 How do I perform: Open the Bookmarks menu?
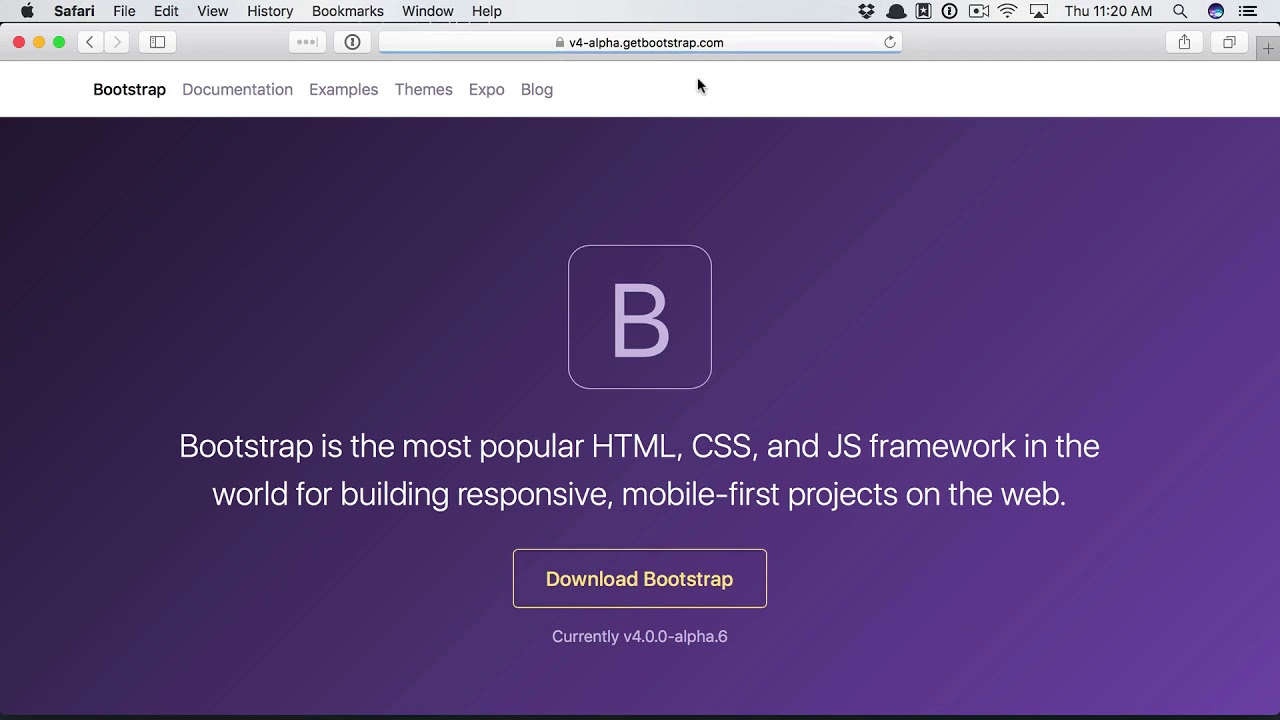(x=347, y=11)
